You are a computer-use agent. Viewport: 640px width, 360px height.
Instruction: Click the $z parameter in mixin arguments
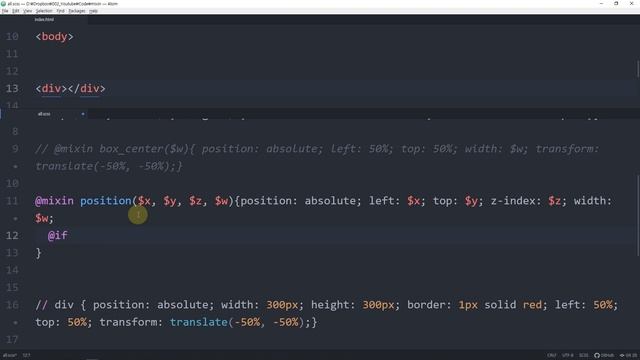click(196, 201)
